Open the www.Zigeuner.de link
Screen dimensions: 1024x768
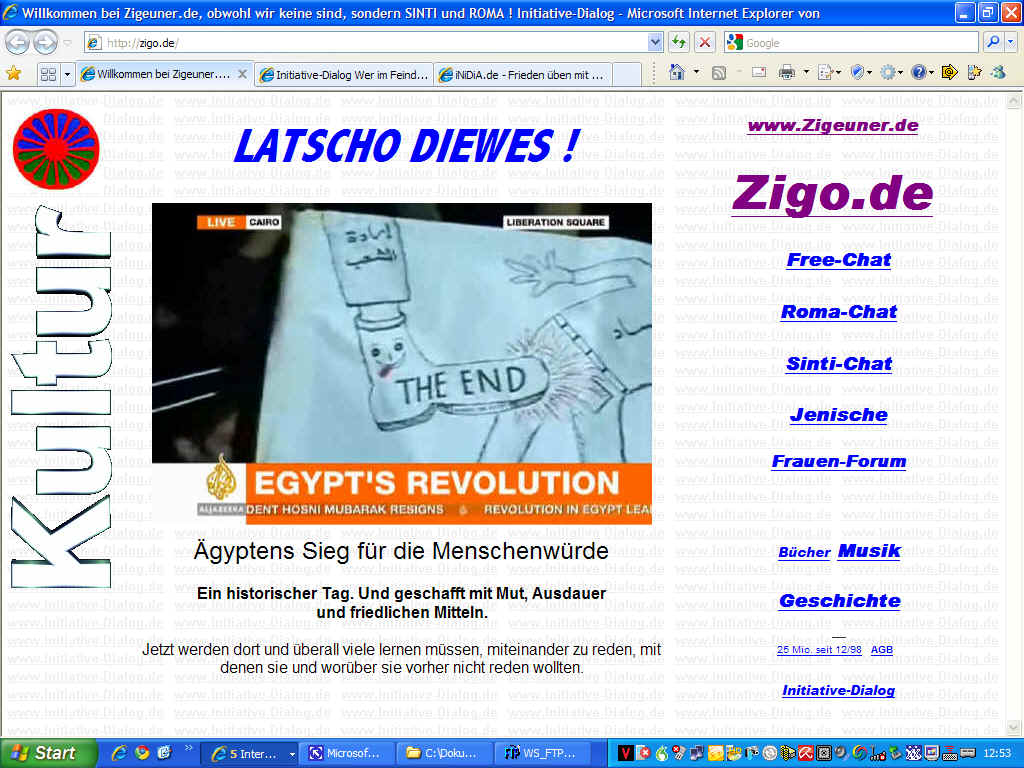tap(833, 125)
